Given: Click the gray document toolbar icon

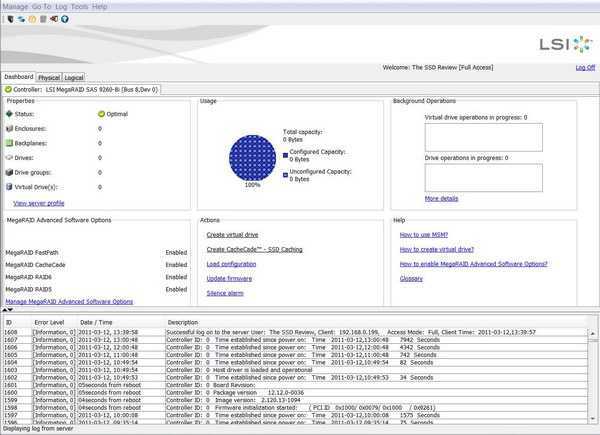Looking at the screenshot, I should 43,19.
